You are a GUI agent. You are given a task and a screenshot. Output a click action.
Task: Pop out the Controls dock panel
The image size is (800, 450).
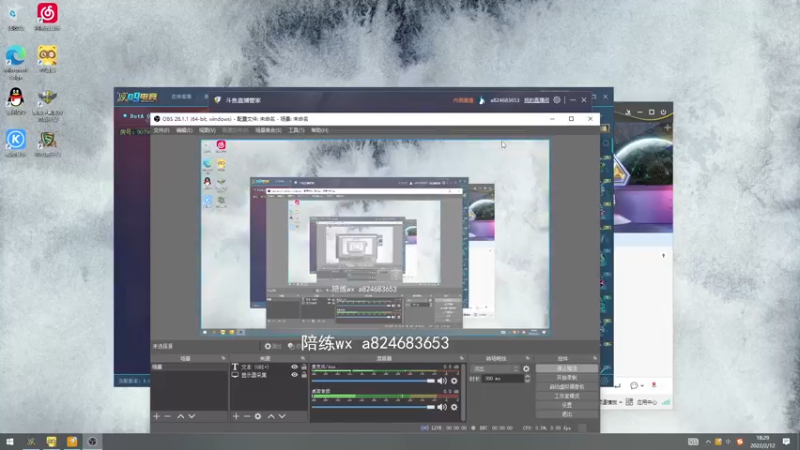click(594, 358)
